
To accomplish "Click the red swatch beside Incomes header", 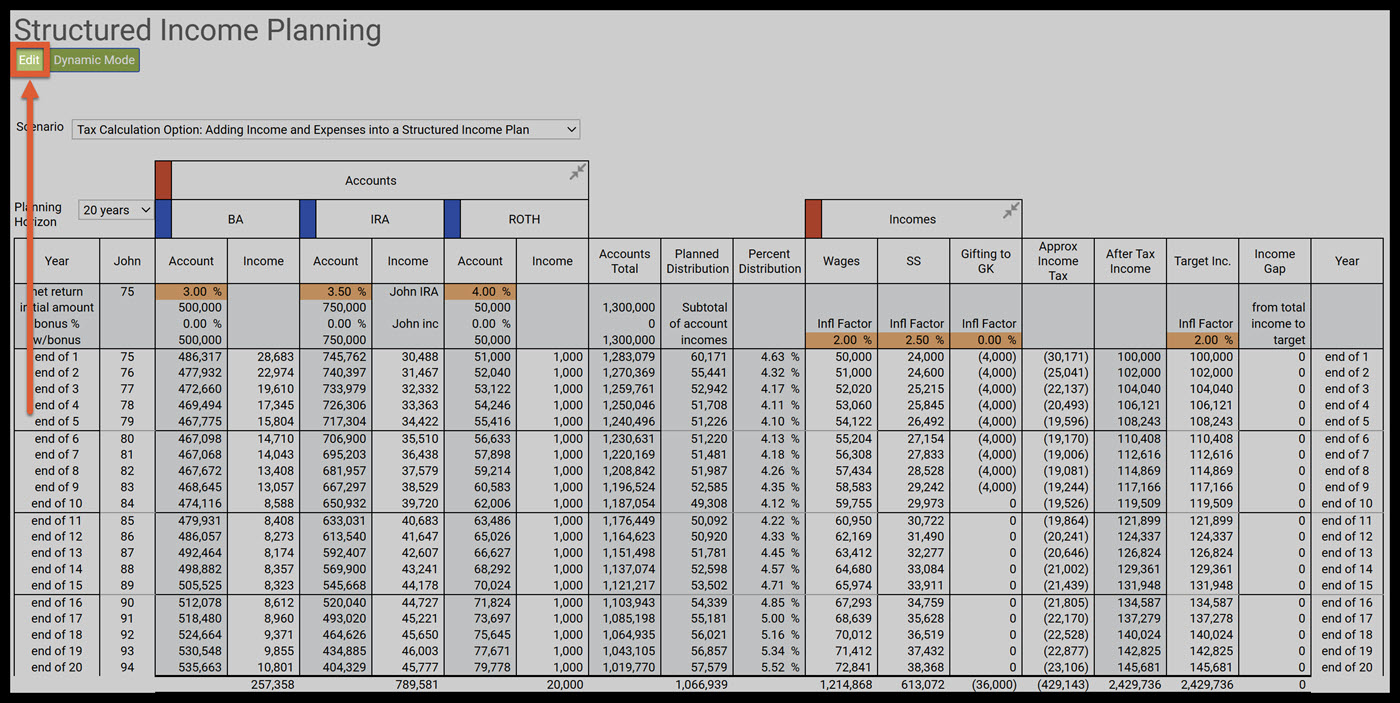I will click(x=813, y=218).
